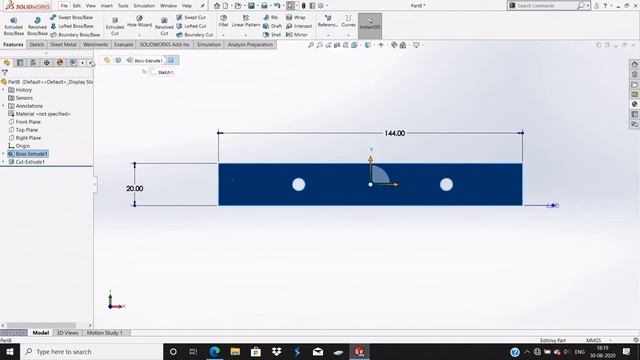Click the Rebuild traffic light icon
This screenshot has height=360, width=640.
[x=303, y=6]
